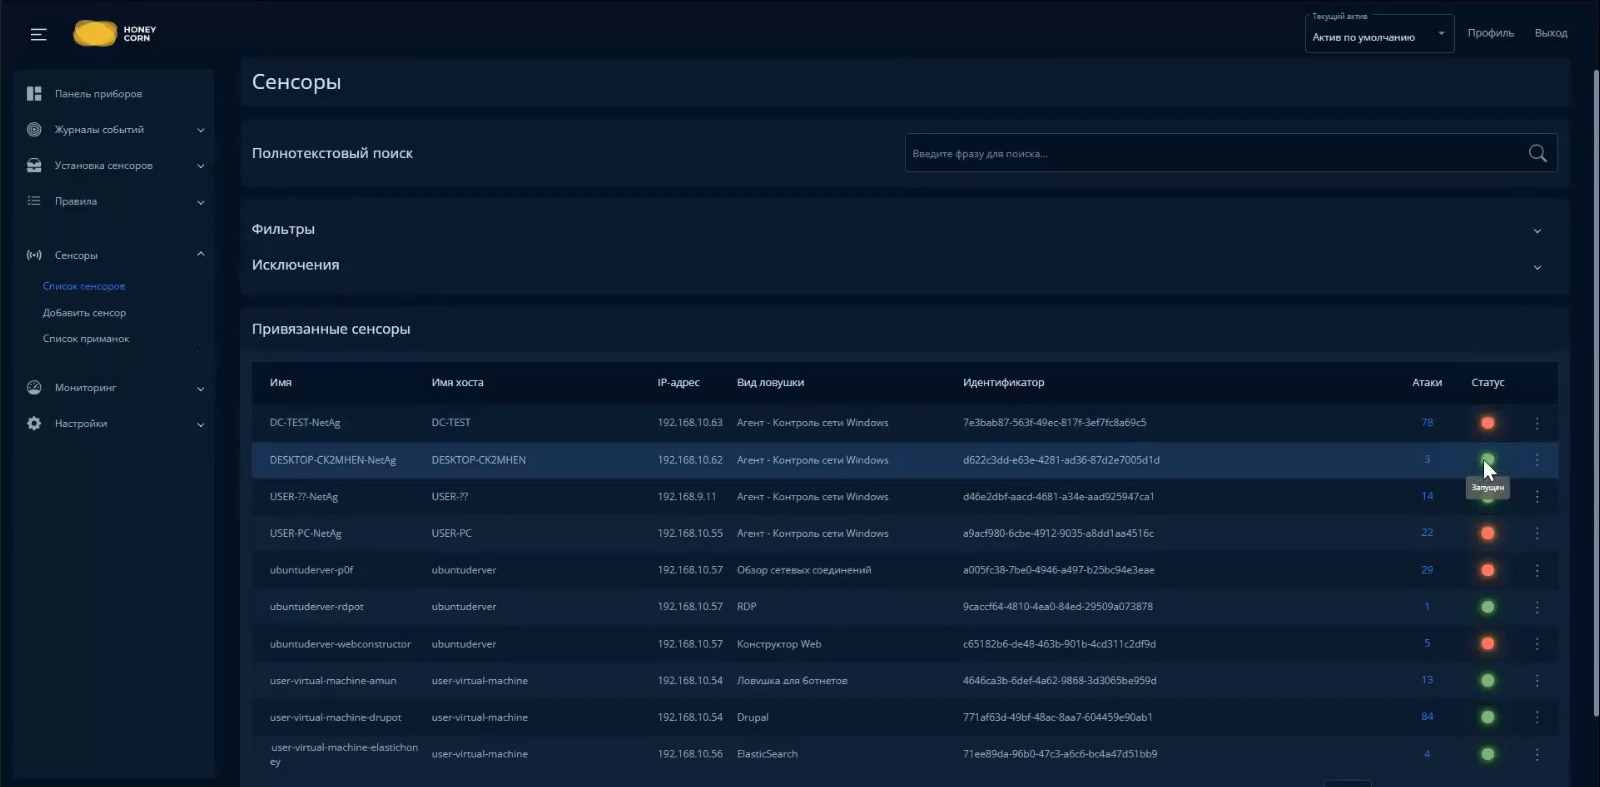Click the Журналы событий sidebar icon
Viewport: 1600px width, 787px height.
point(34,130)
